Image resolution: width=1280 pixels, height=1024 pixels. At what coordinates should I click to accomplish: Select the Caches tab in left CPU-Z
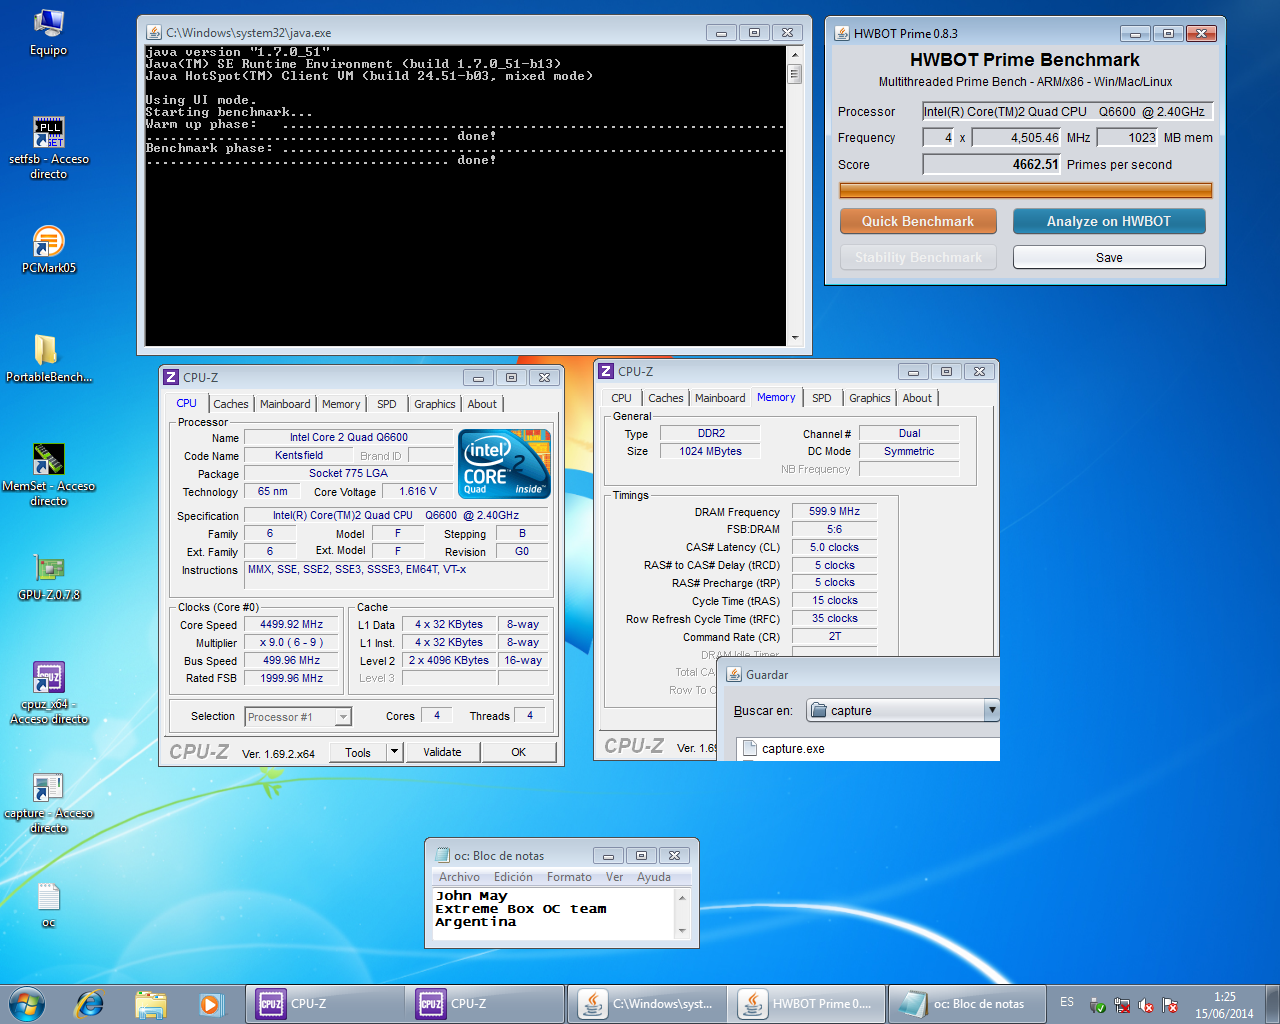[231, 404]
